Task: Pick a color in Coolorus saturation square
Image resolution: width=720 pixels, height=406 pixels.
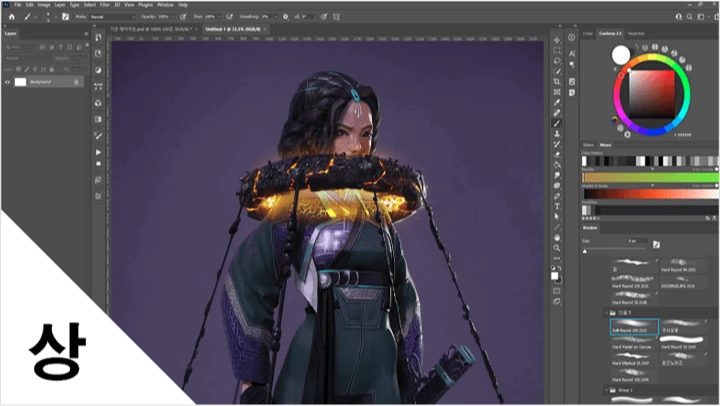Action: pyautogui.click(x=652, y=94)
